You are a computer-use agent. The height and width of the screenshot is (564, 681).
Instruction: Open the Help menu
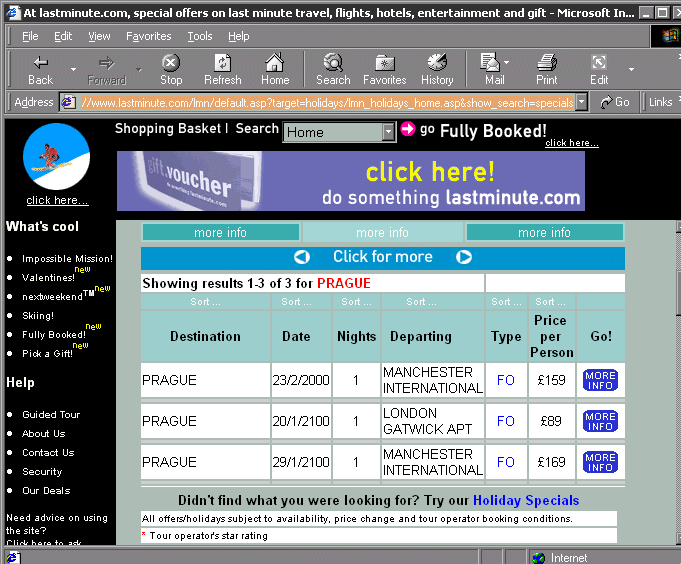[238, 36]
